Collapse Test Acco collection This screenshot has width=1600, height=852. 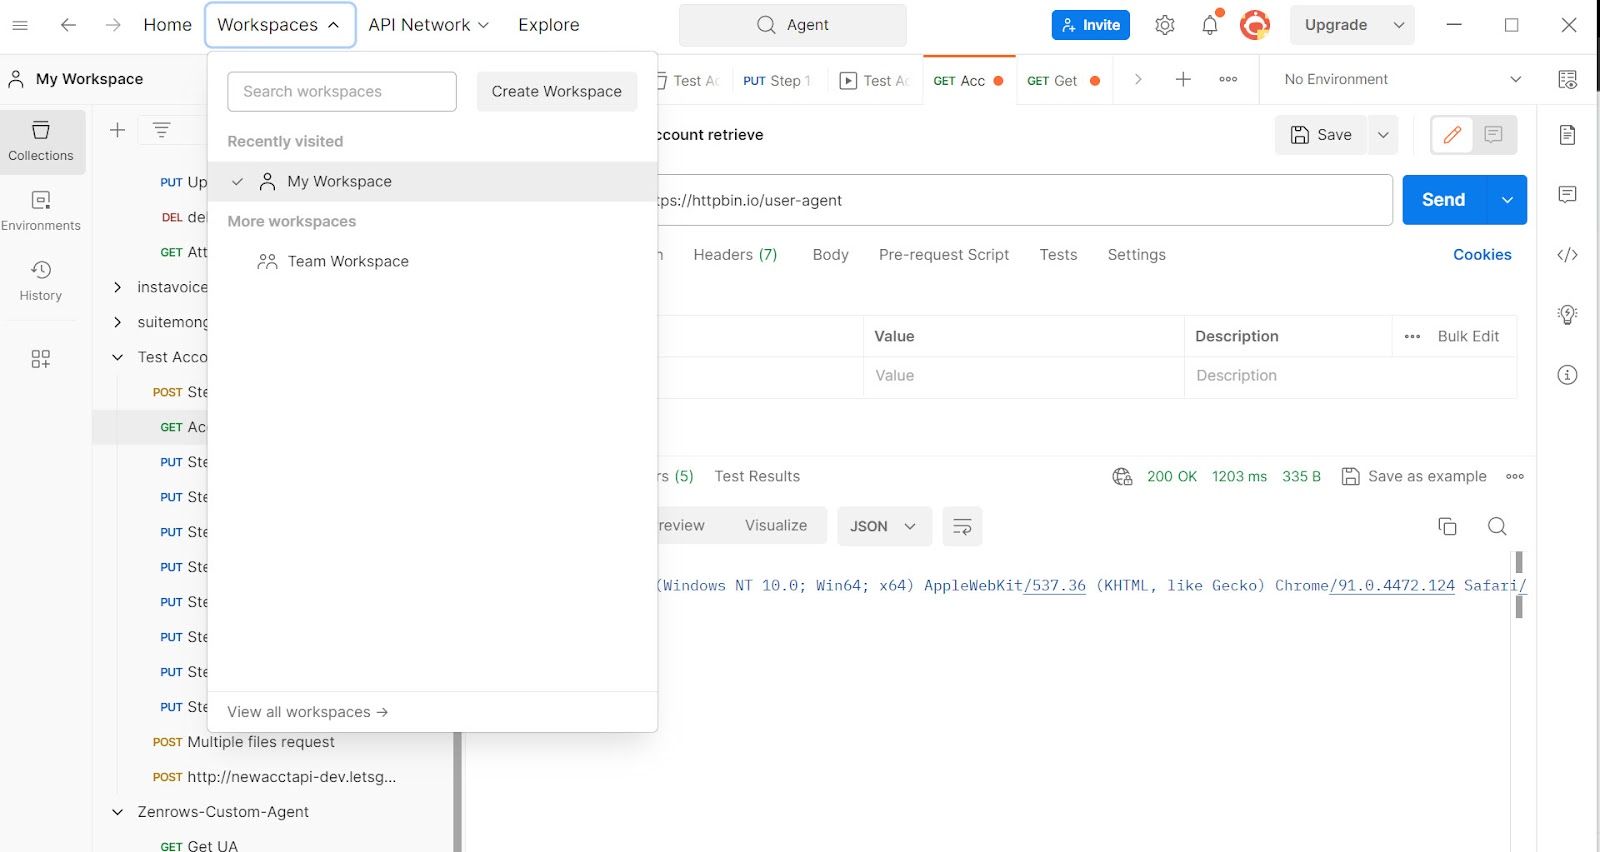tap(117, 357)
